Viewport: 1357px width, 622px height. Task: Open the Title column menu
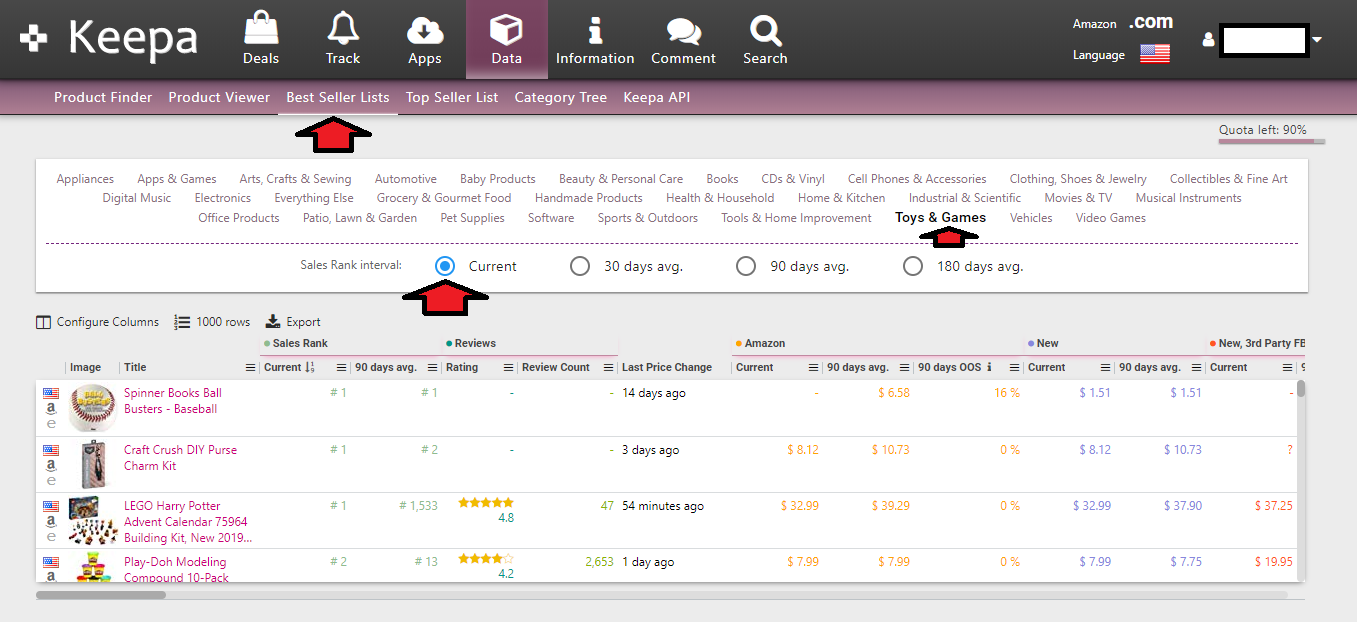[x=251, y=367]
